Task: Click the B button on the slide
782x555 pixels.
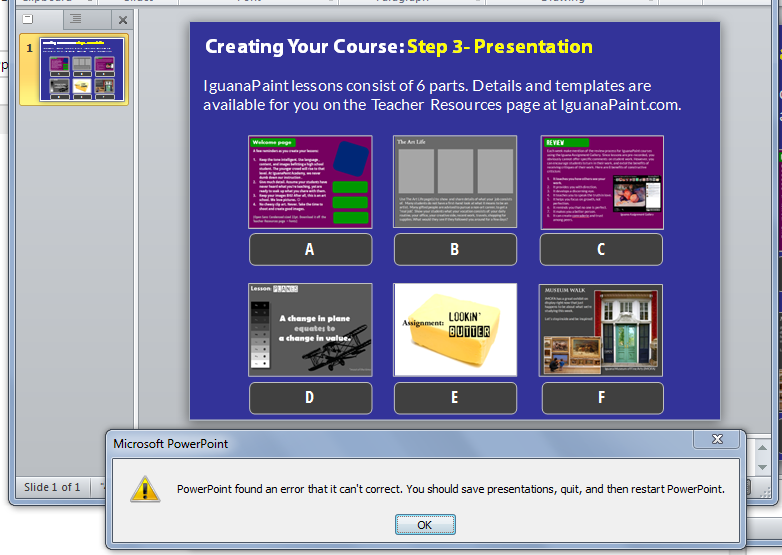Action: point(455,249)
